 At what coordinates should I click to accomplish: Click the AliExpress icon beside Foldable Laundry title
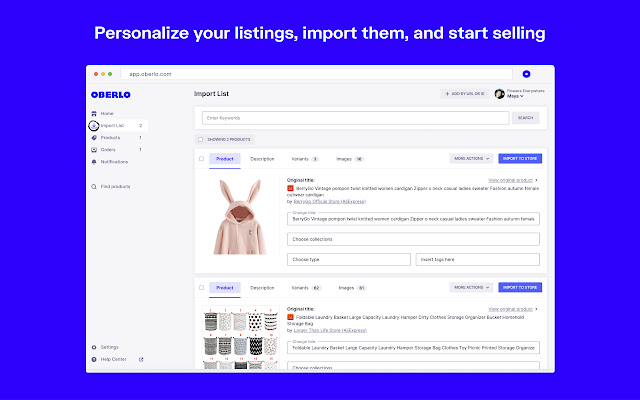pos(290,317)
